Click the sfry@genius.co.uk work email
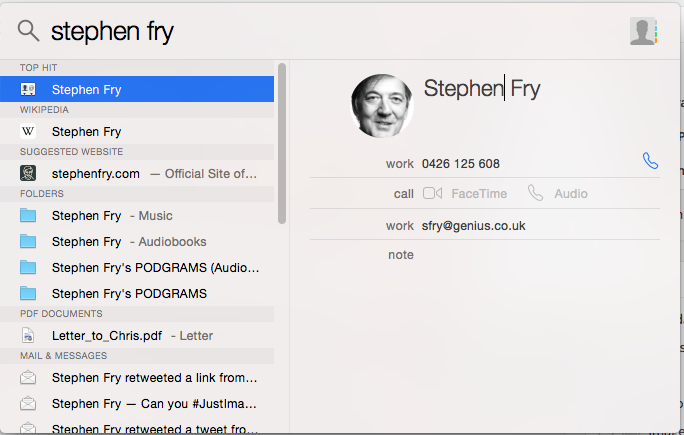The image size is (684, 435). (x=473, y=226)
